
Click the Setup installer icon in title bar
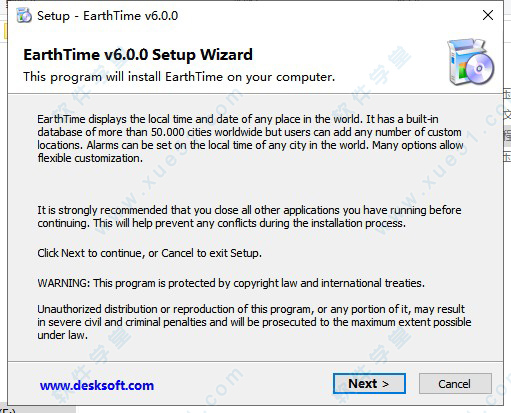tap(24, 15)
